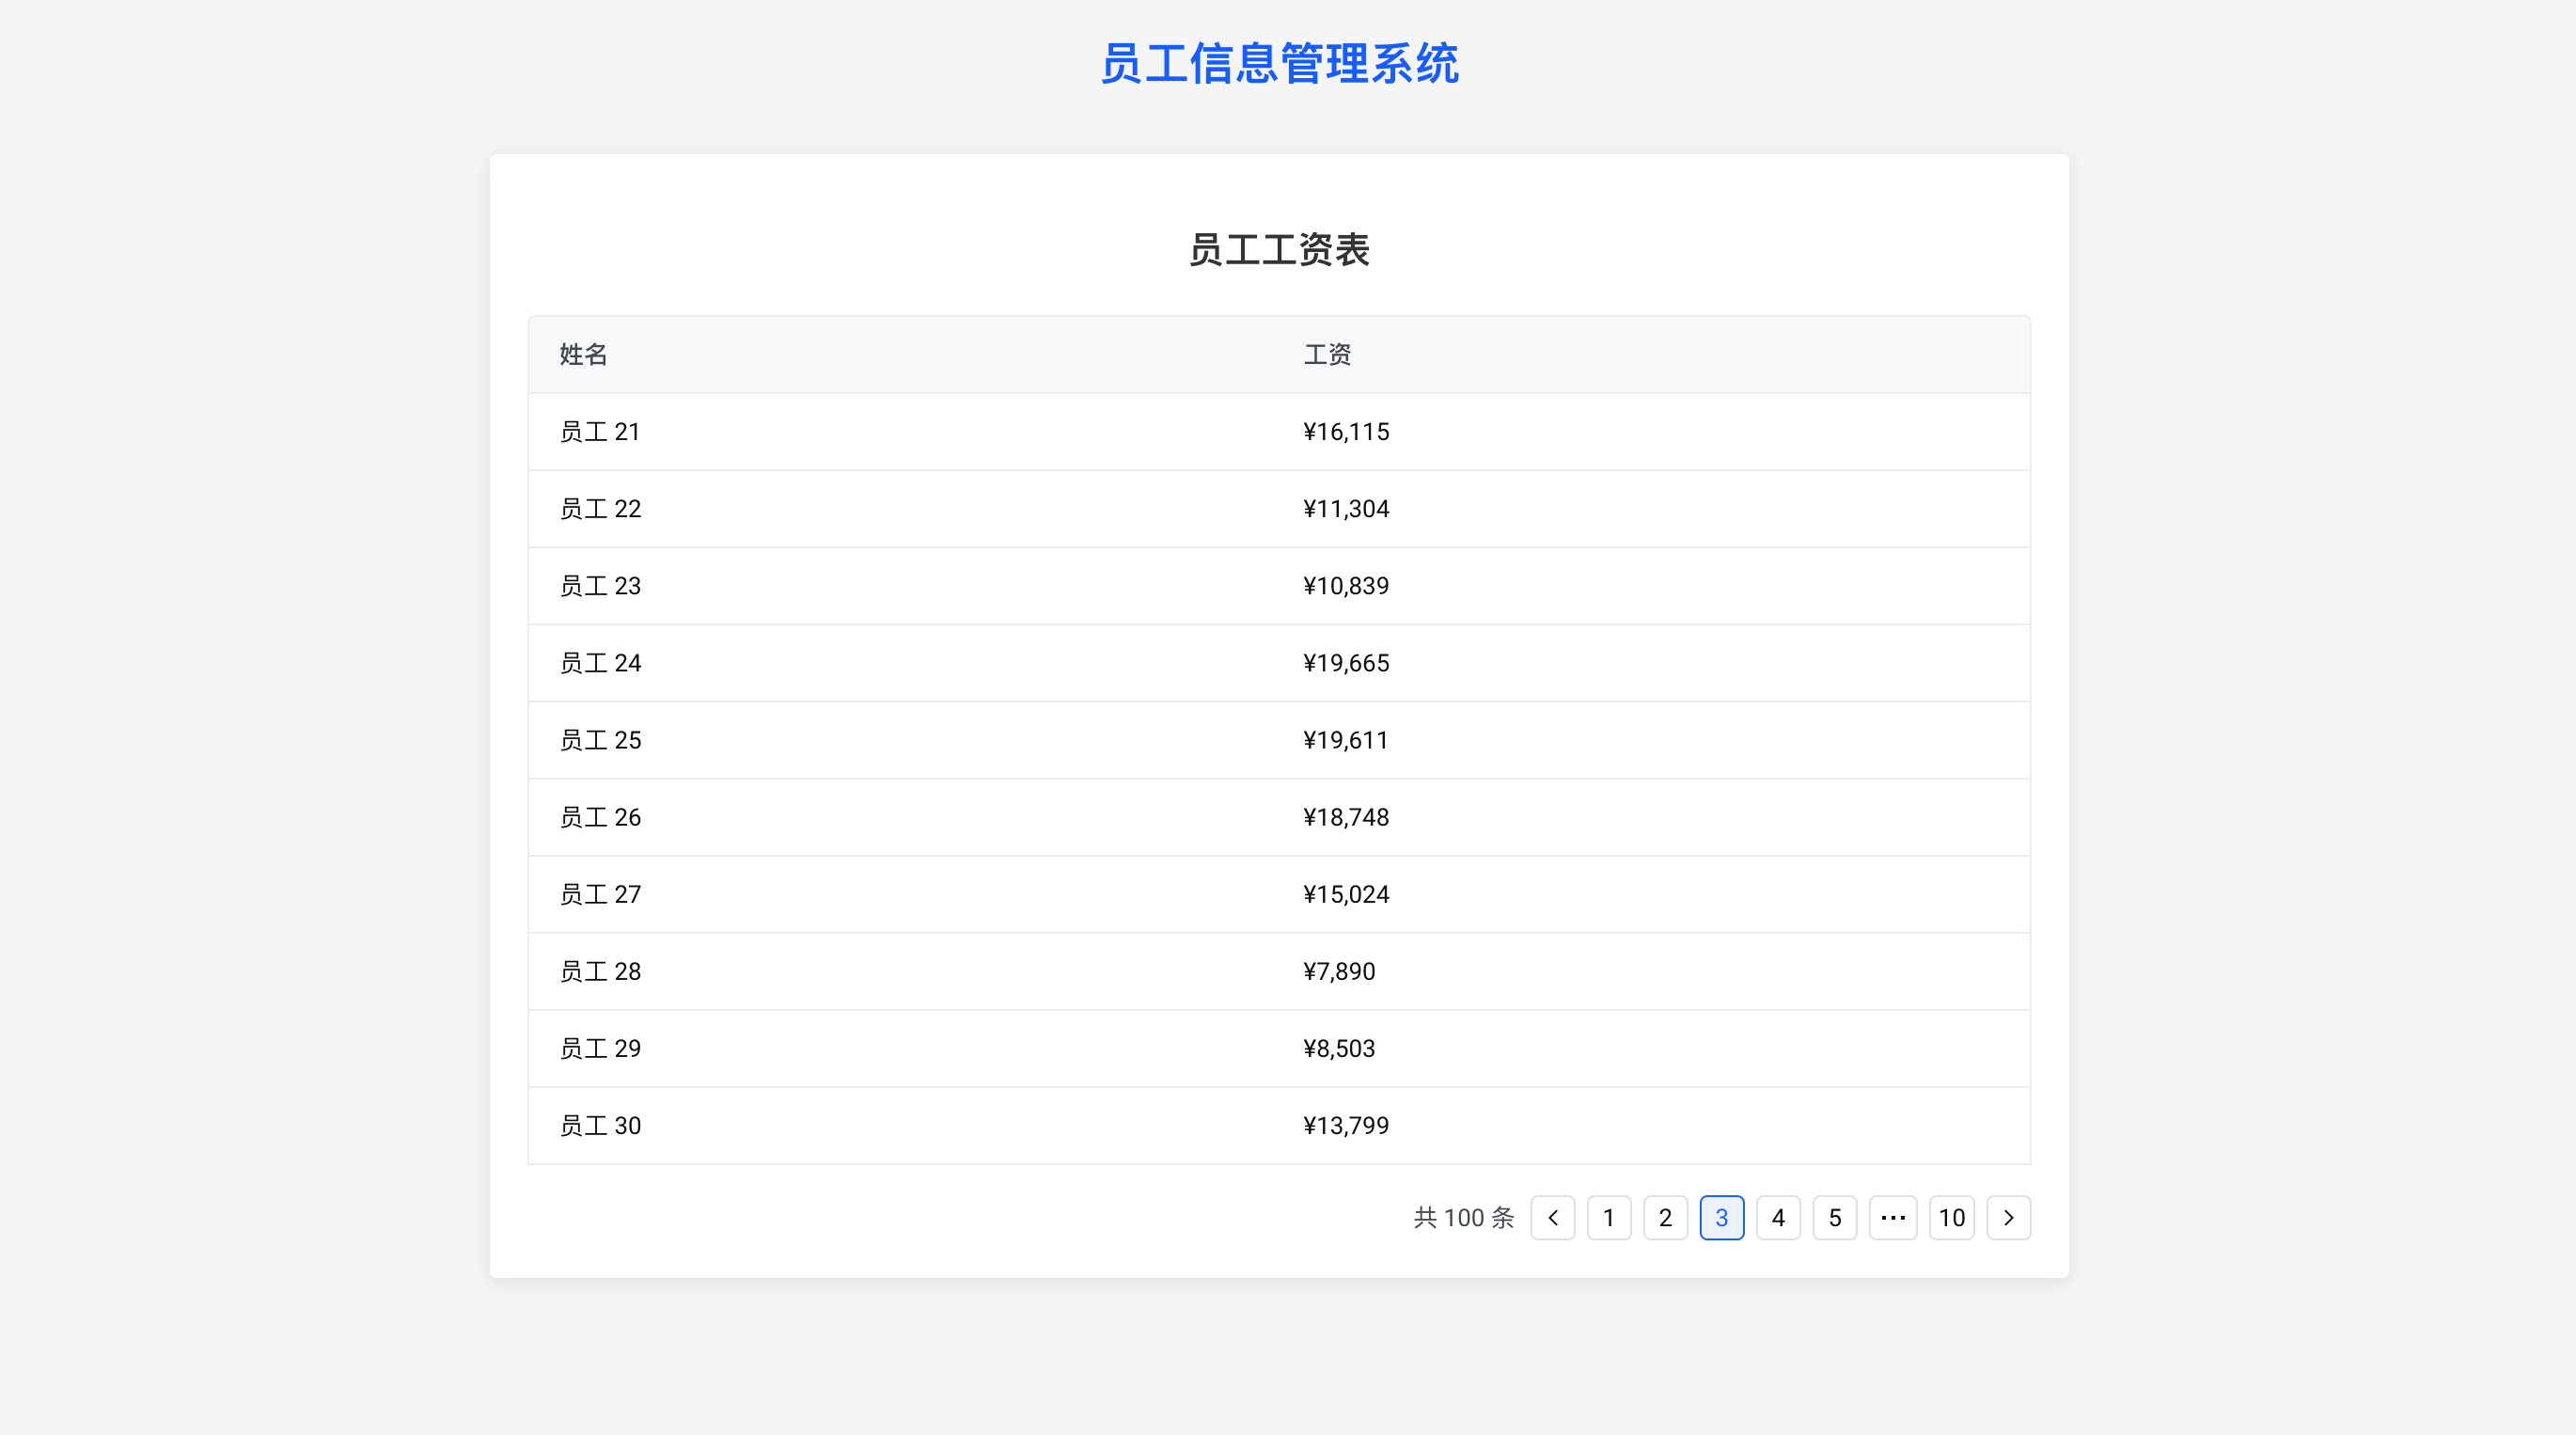The image size is (2576, 1435).
Task: Select the 员工 27 name cell
Action: [x=600, y=894]
